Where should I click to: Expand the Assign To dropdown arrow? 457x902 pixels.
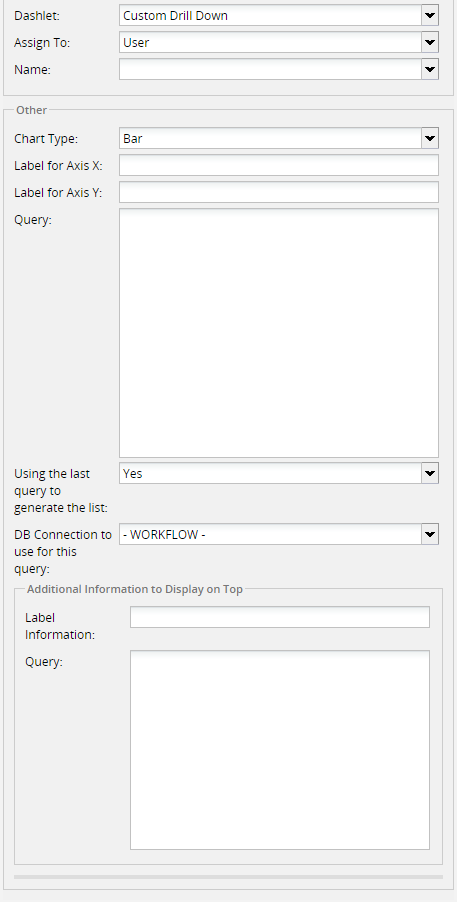point(430,43)
